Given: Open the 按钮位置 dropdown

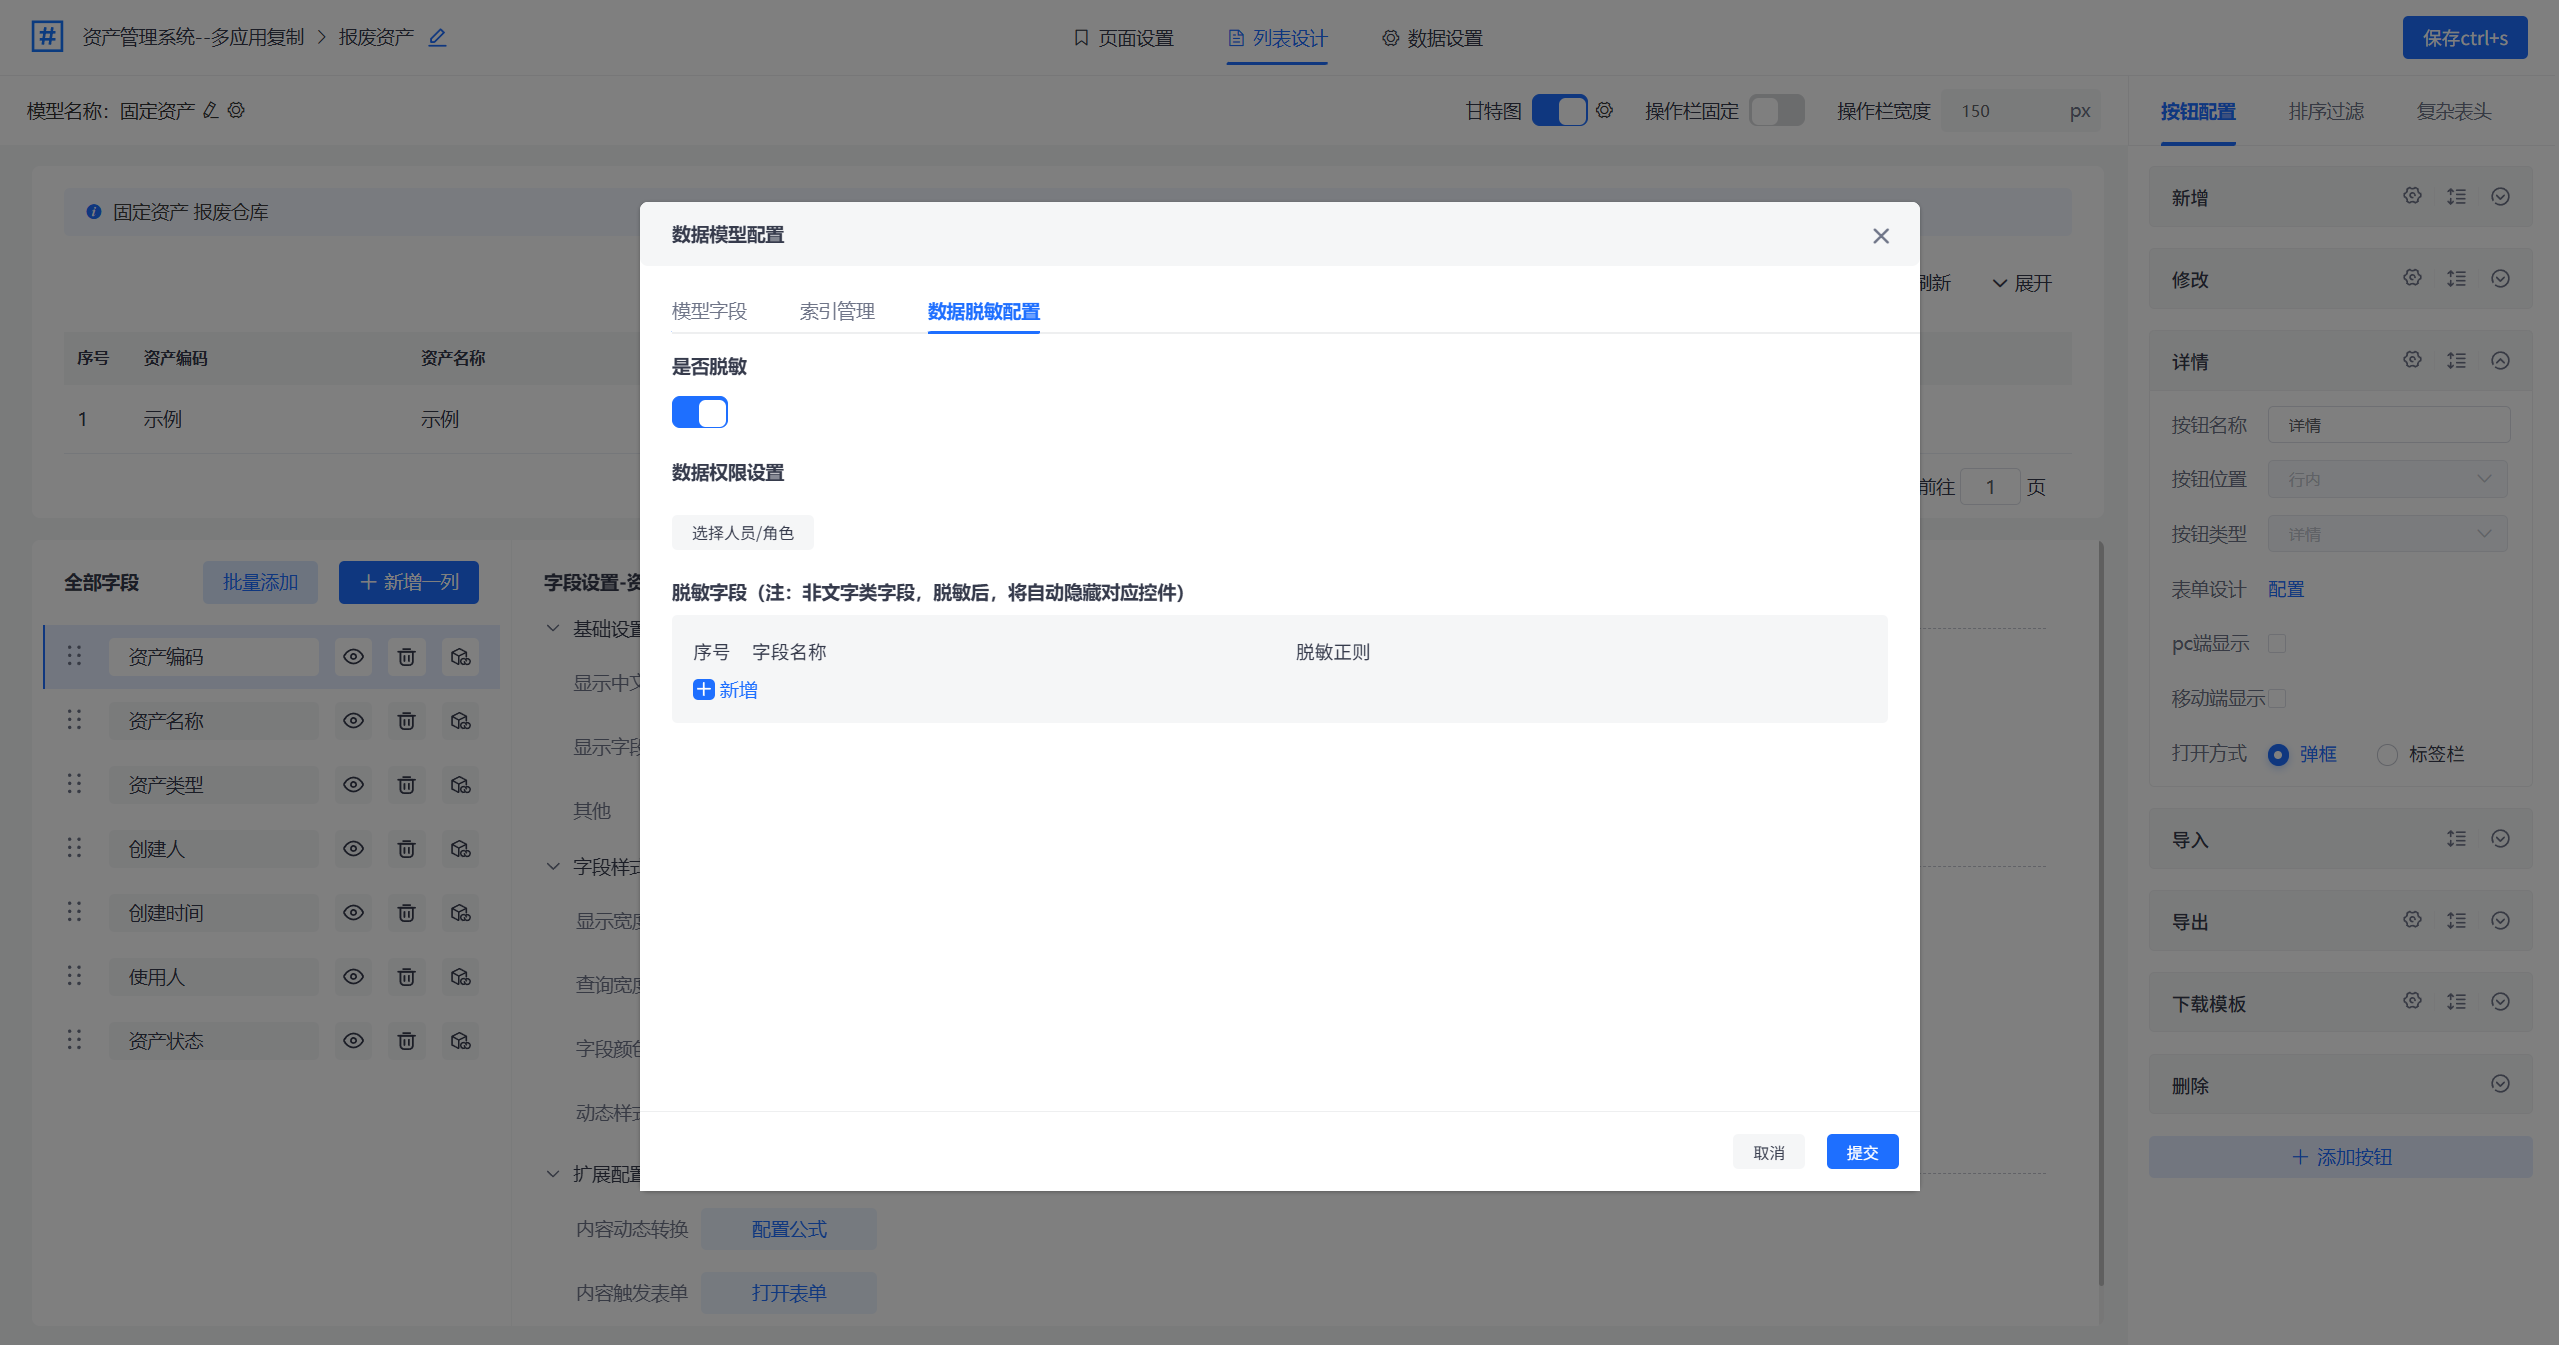Looking at the screenshot, I should tap(2388, 480).
